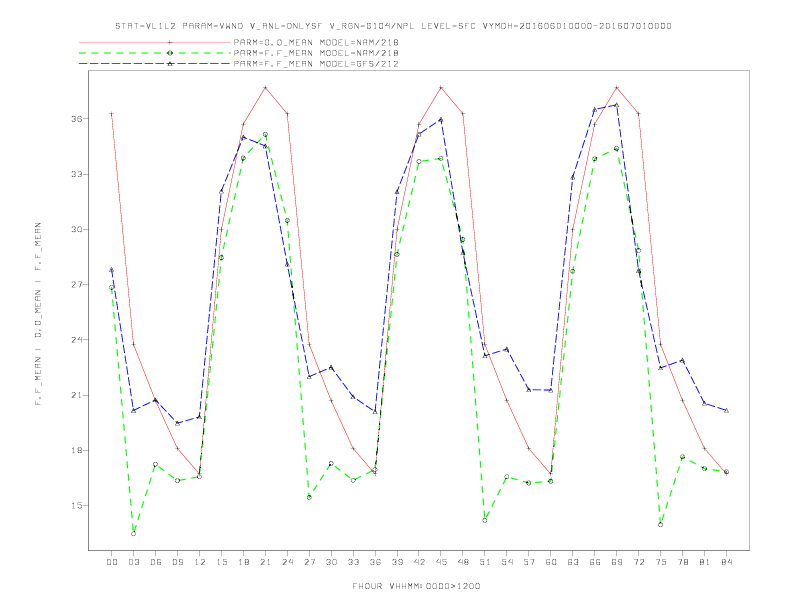Click x-axis forecast hour label 18
Image resolution: width=792 pixels, height=612 pixels.
click(x=243, y=562)
